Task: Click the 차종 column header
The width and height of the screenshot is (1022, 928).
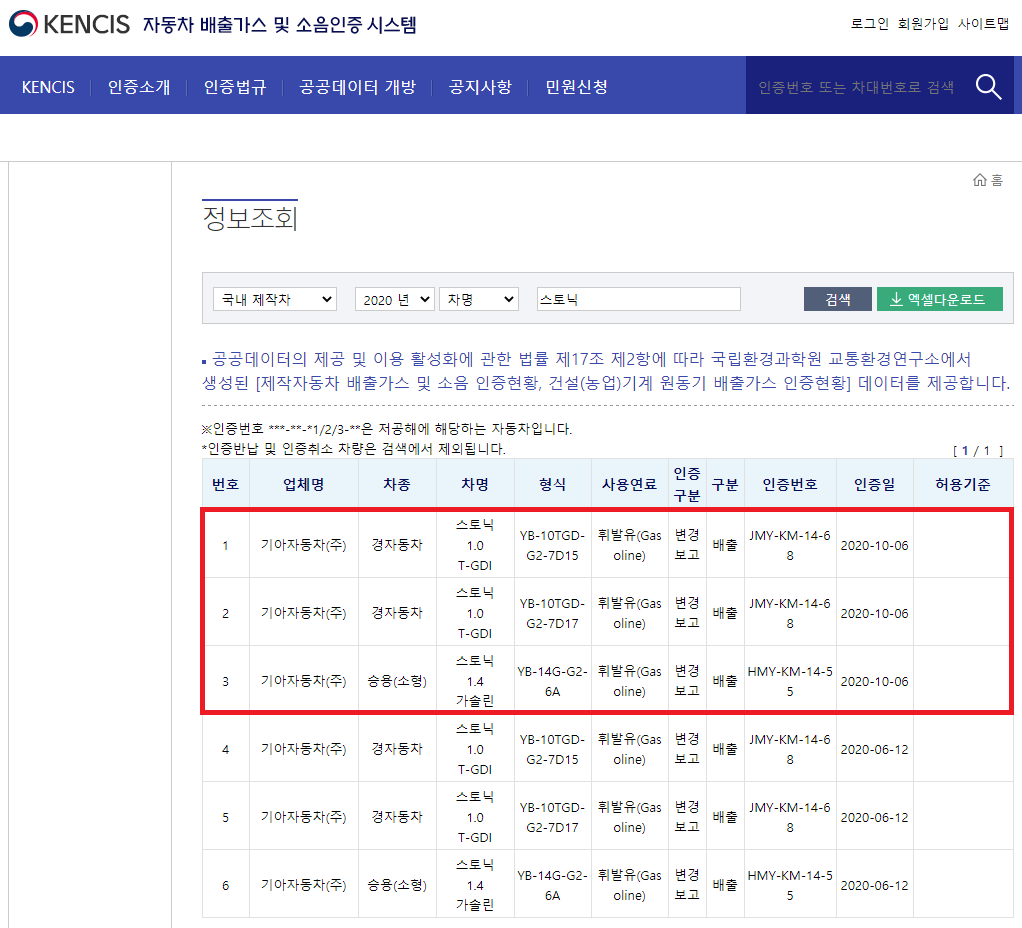Action: (397, 484)
